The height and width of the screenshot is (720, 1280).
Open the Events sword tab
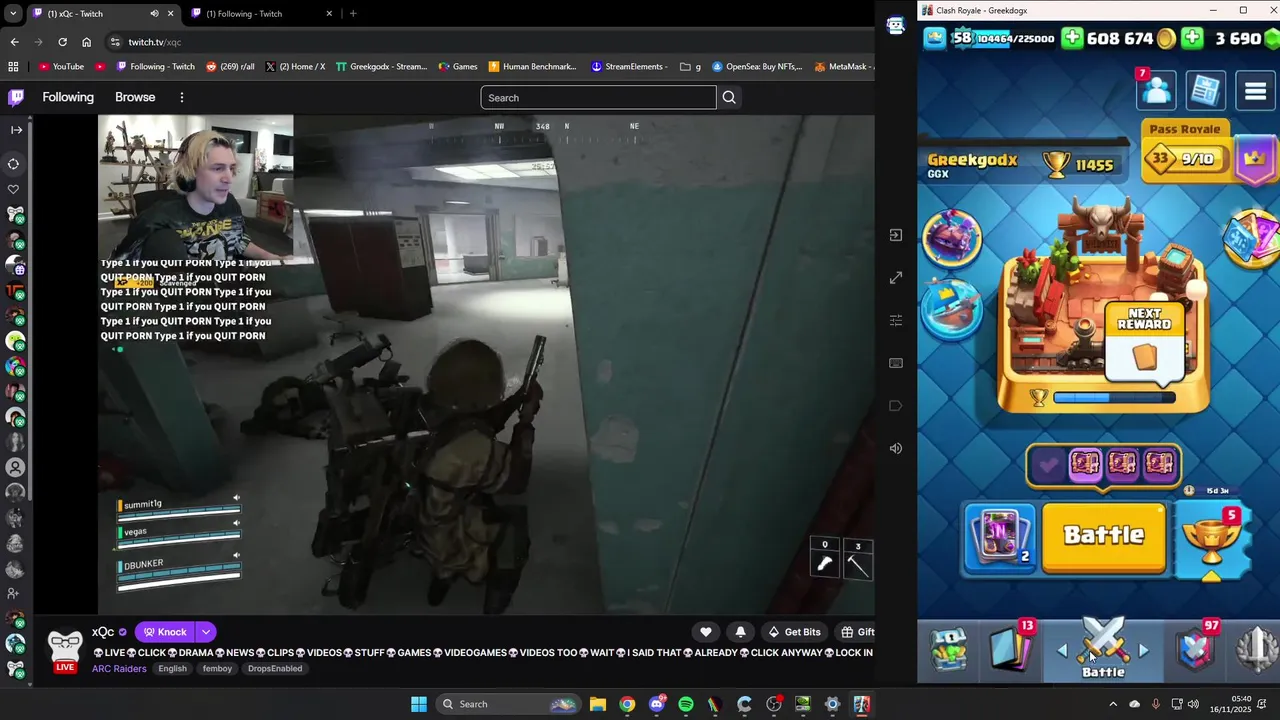click(1257, 650)
